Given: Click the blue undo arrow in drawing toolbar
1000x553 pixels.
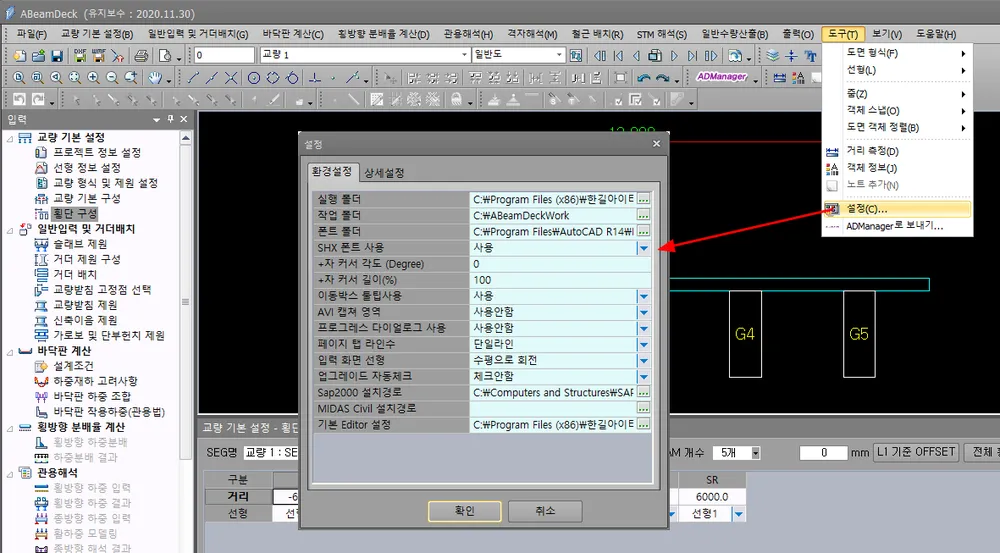Looking at the screenshot, I should [x=643, y=78].
